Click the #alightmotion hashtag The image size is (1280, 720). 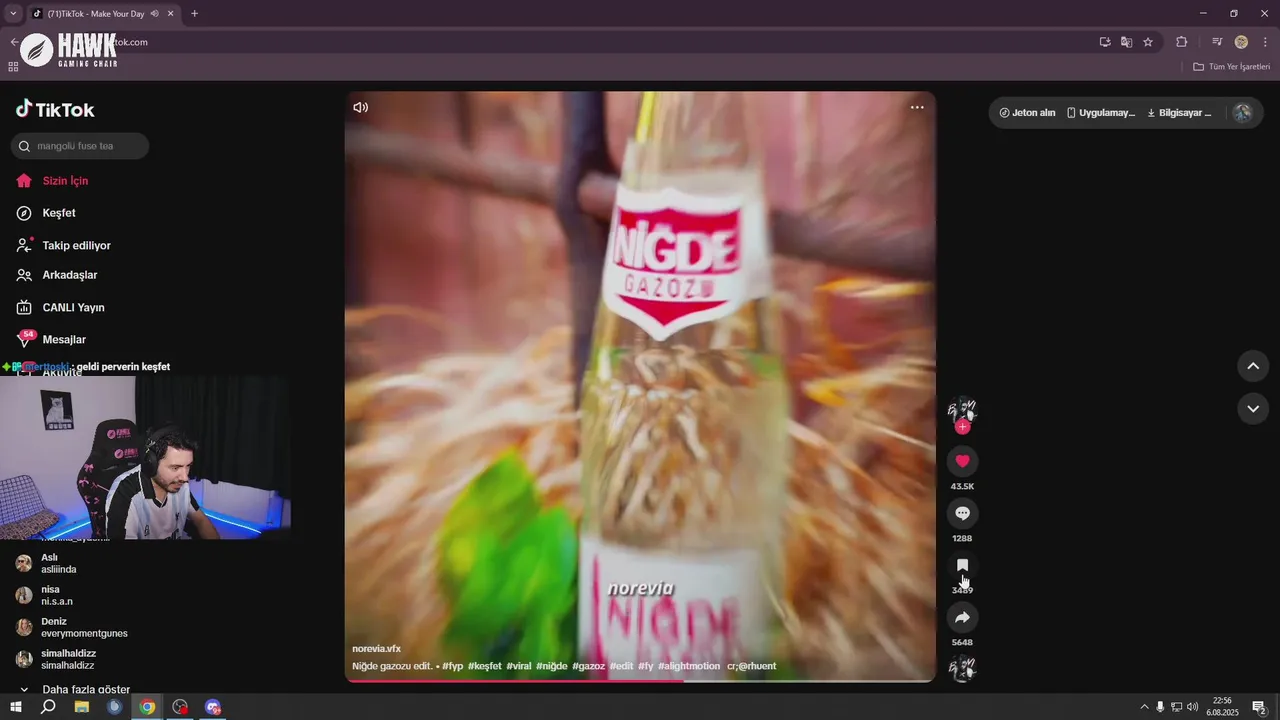[689, 666]
